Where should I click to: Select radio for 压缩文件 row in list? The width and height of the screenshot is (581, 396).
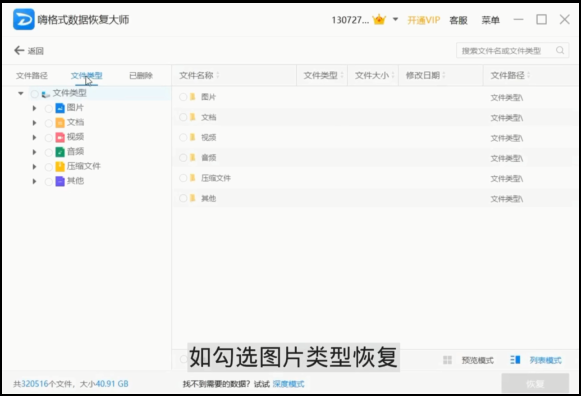pyautogui.click(x=183, y=178)
